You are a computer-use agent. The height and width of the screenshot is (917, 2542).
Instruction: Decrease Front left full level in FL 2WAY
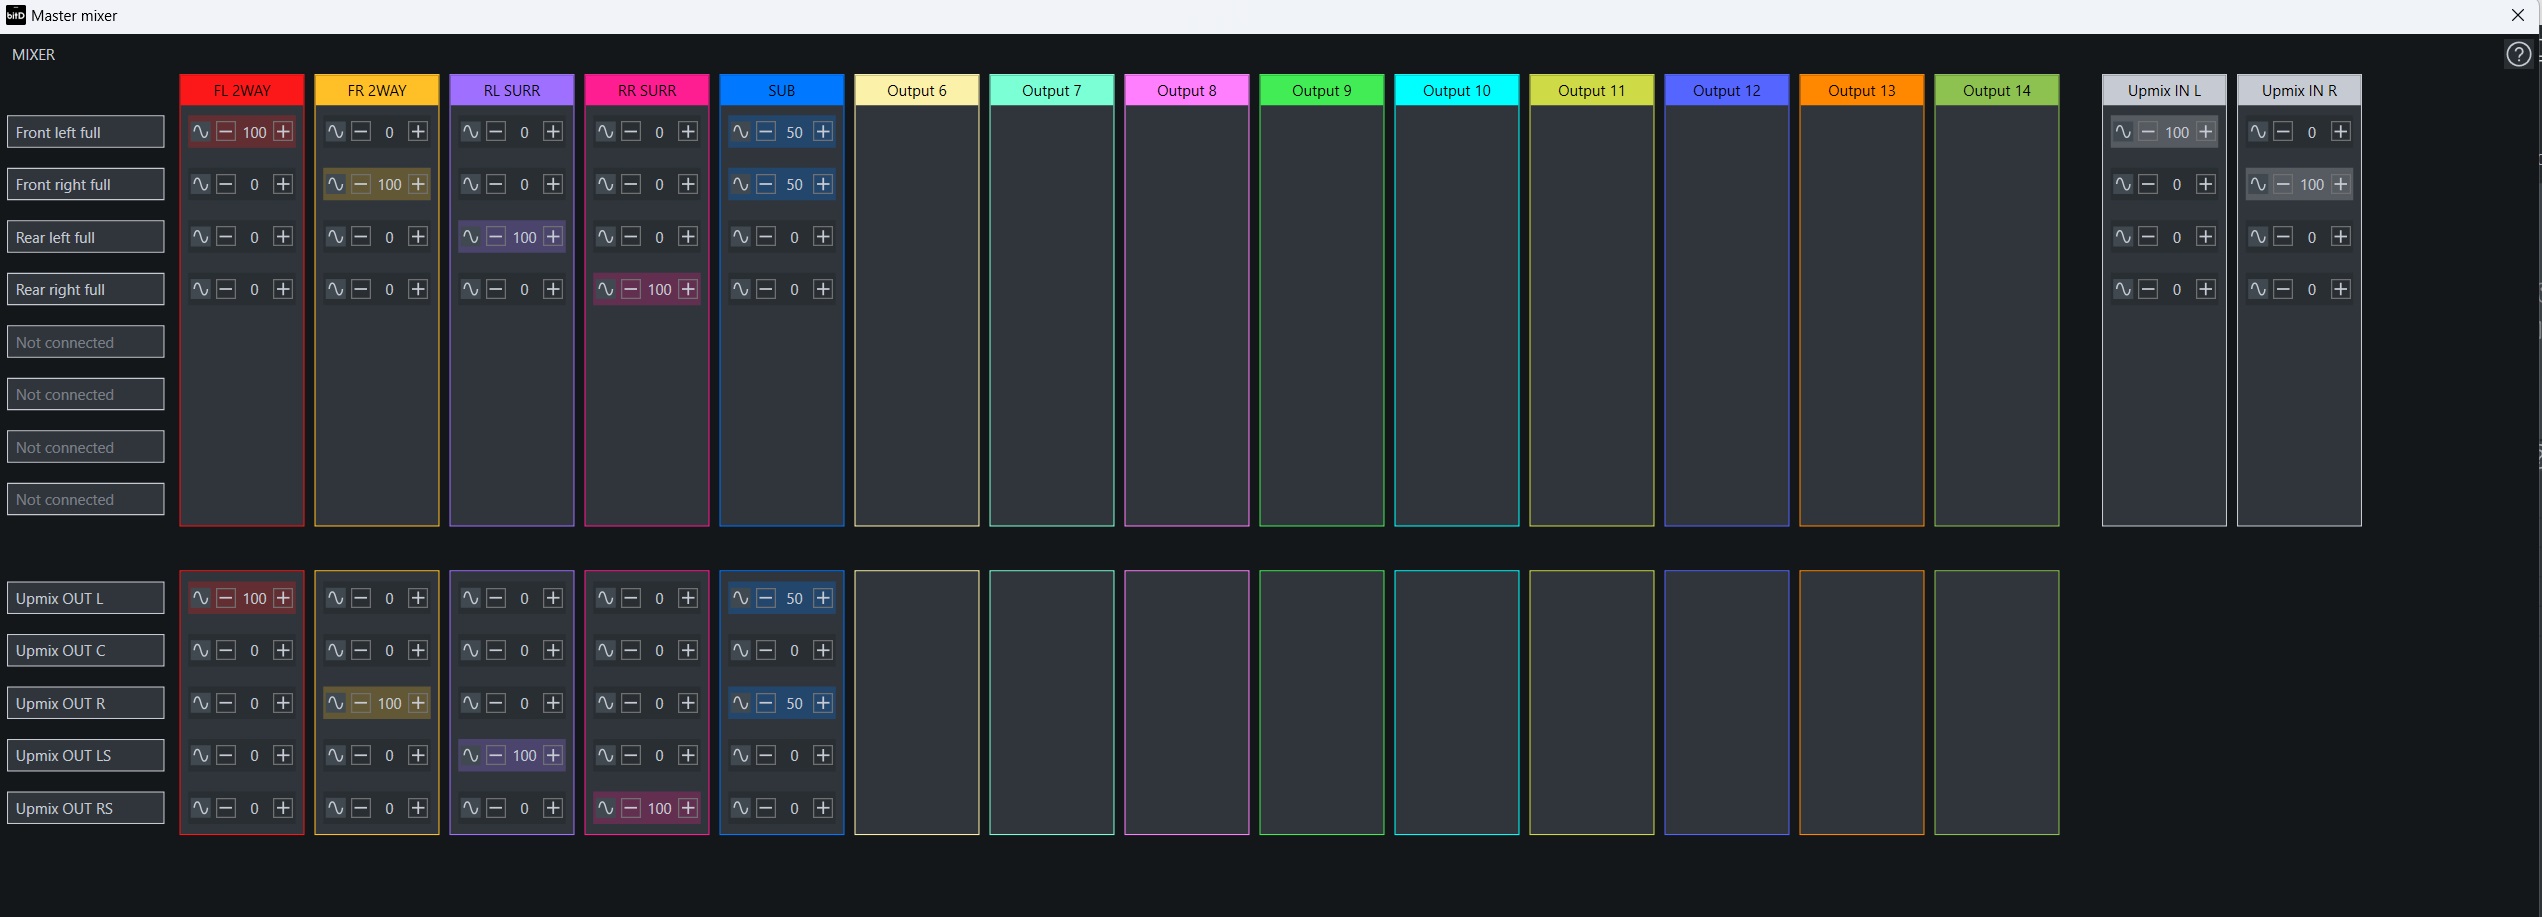(x=226, y=132)
